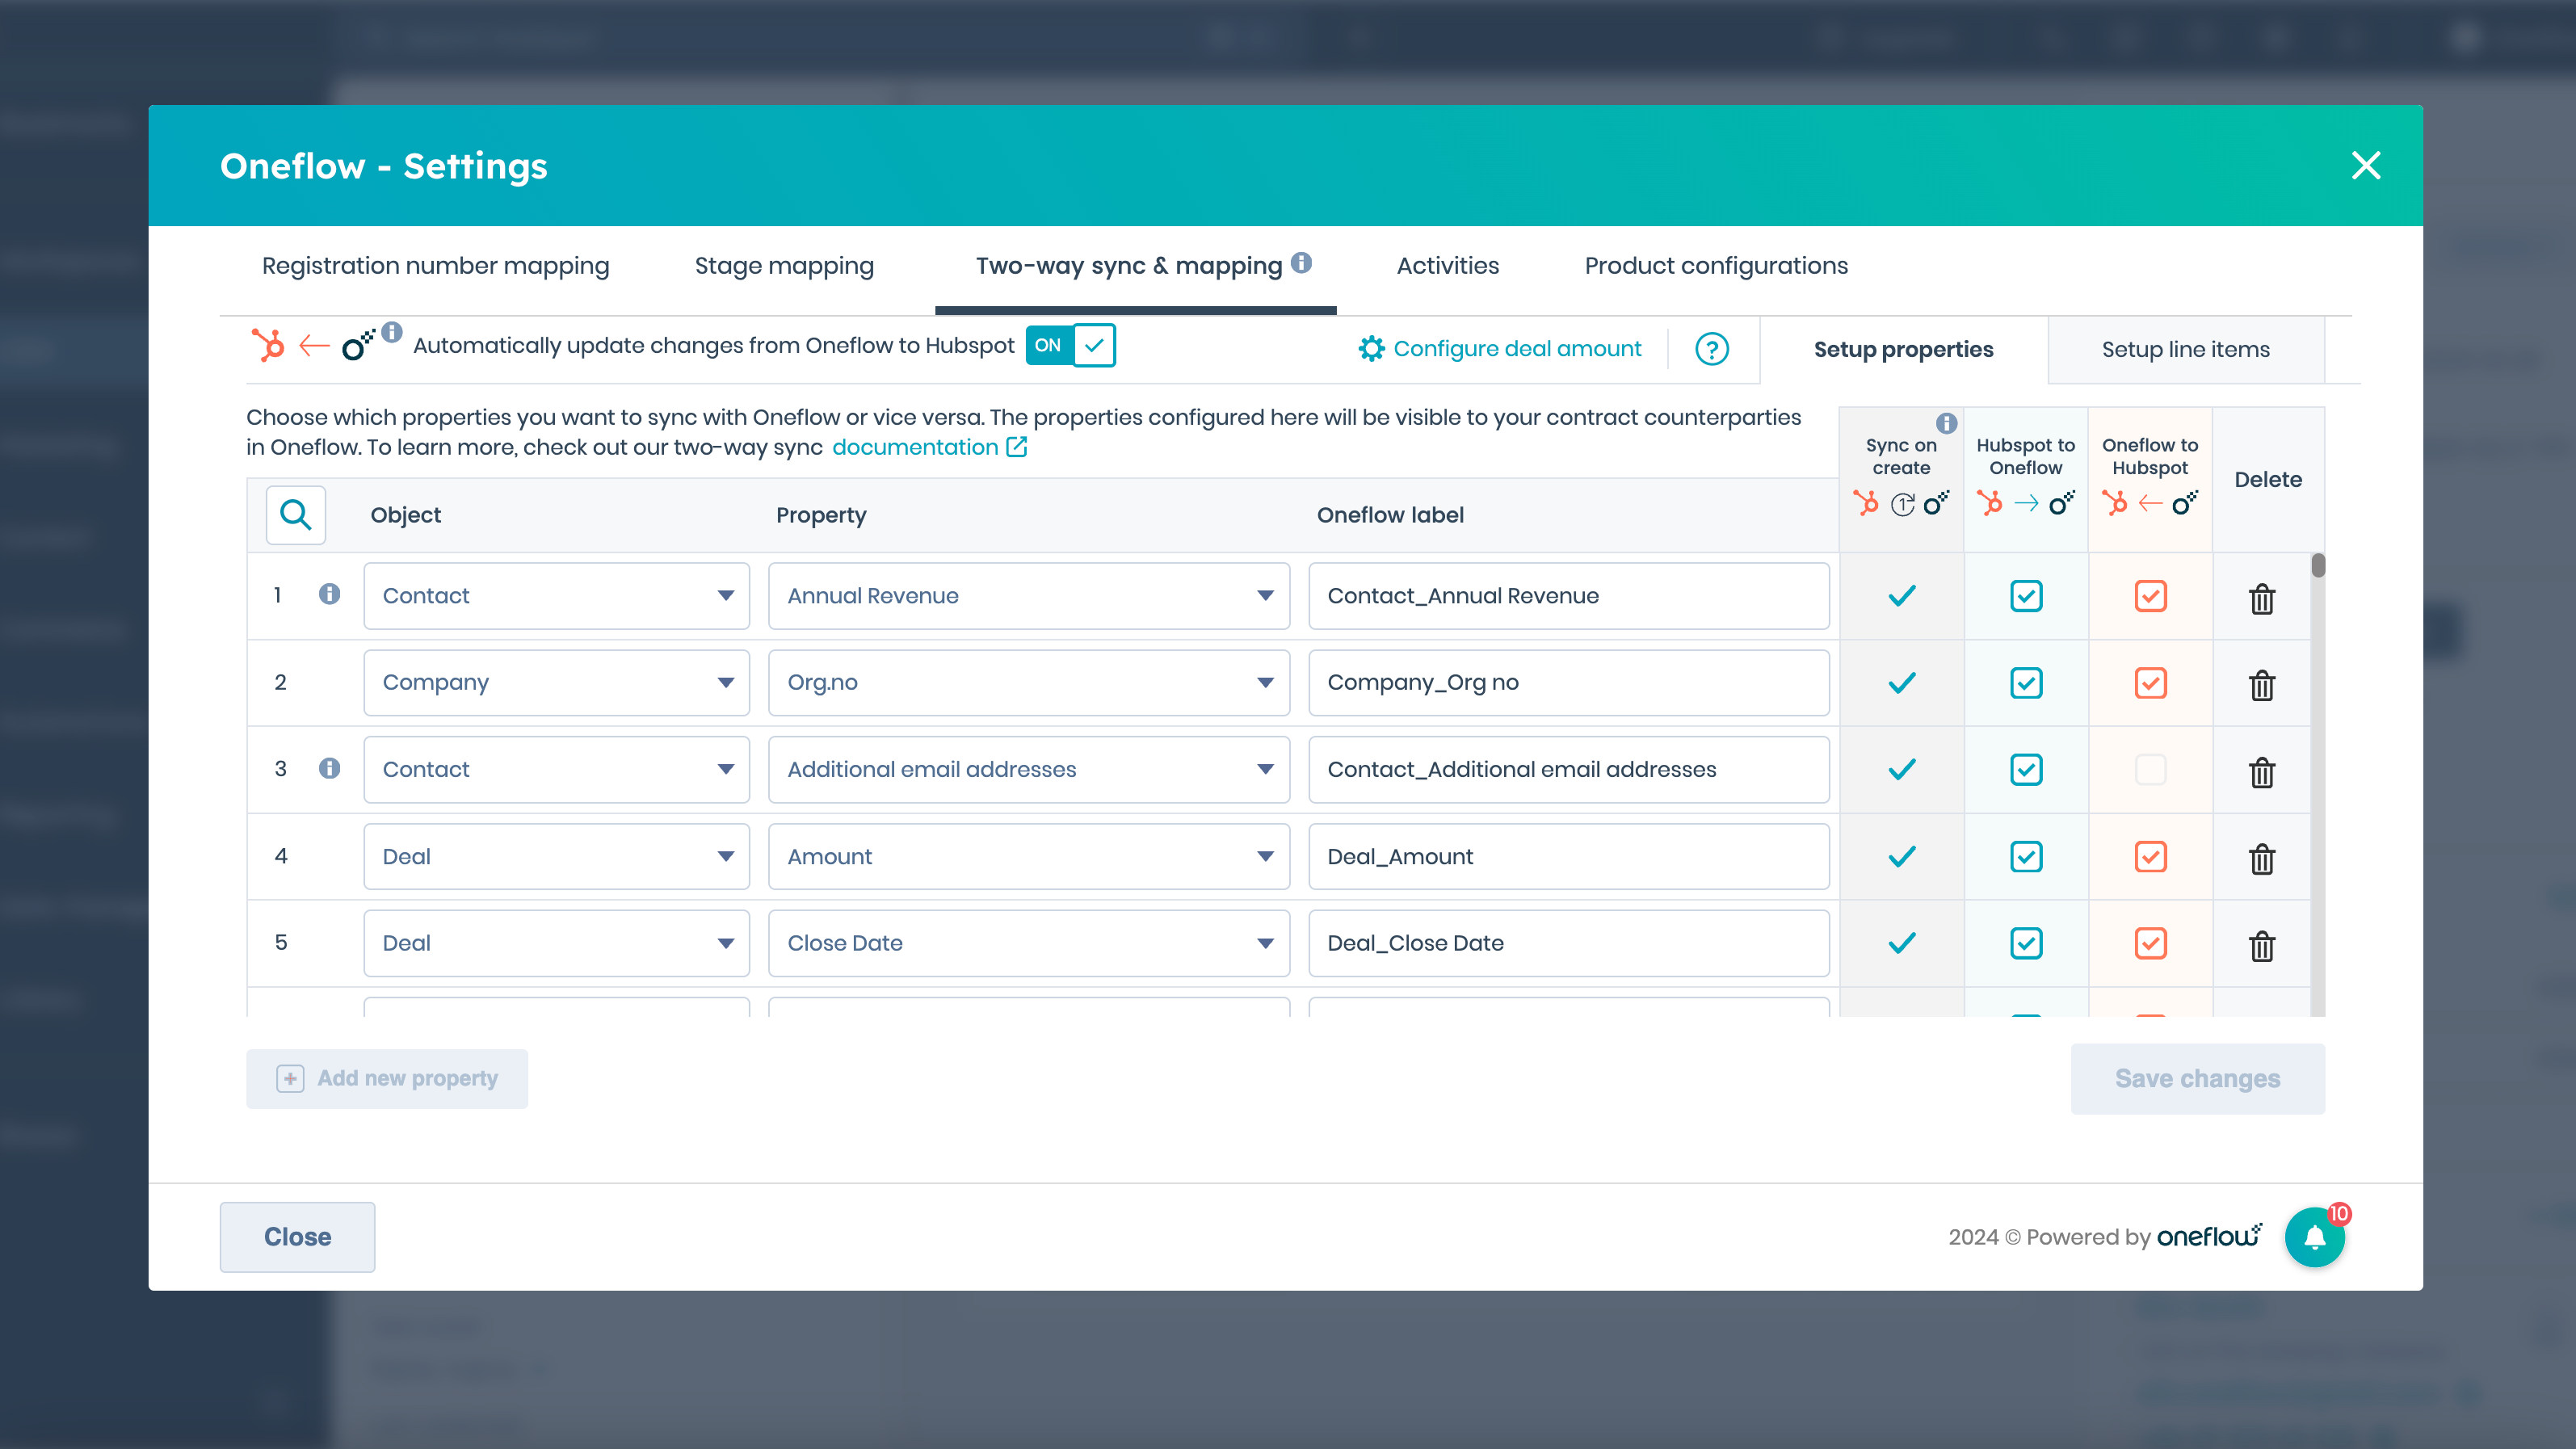2576x1449 pixels.
Task: Click the search icon above the Object column
Action: point(295,514)
